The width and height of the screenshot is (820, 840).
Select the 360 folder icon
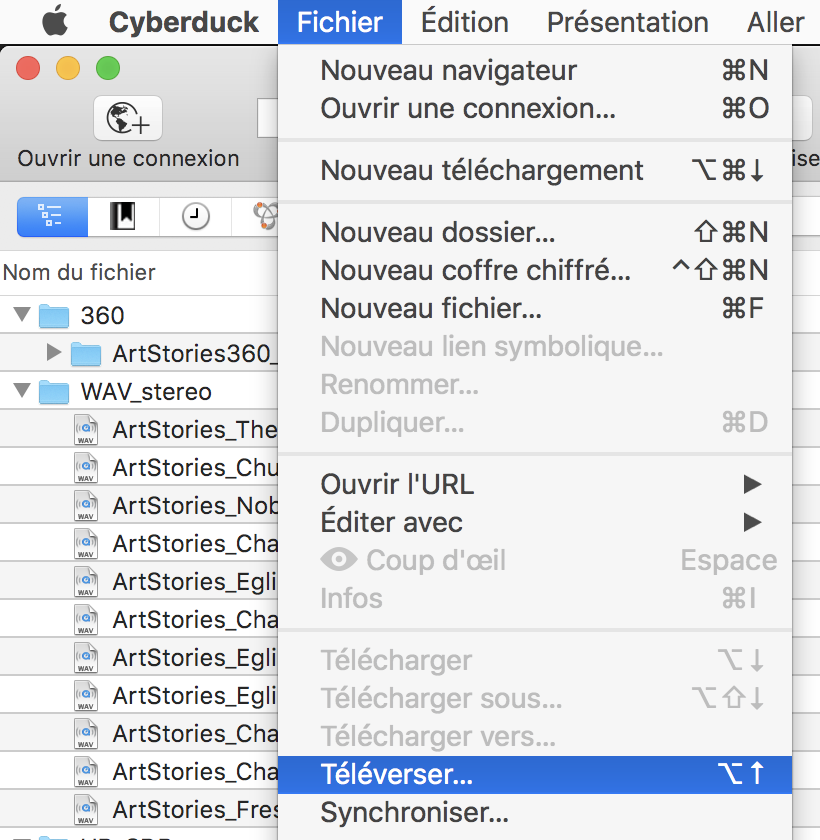pos(54,316)
